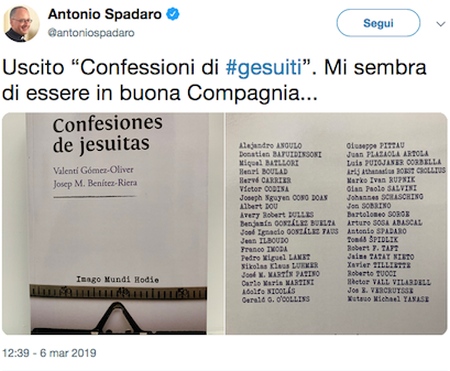Click Mutsuo Michael YANASE list entry
Screen dimensions: 450x371
click(388, 299)
